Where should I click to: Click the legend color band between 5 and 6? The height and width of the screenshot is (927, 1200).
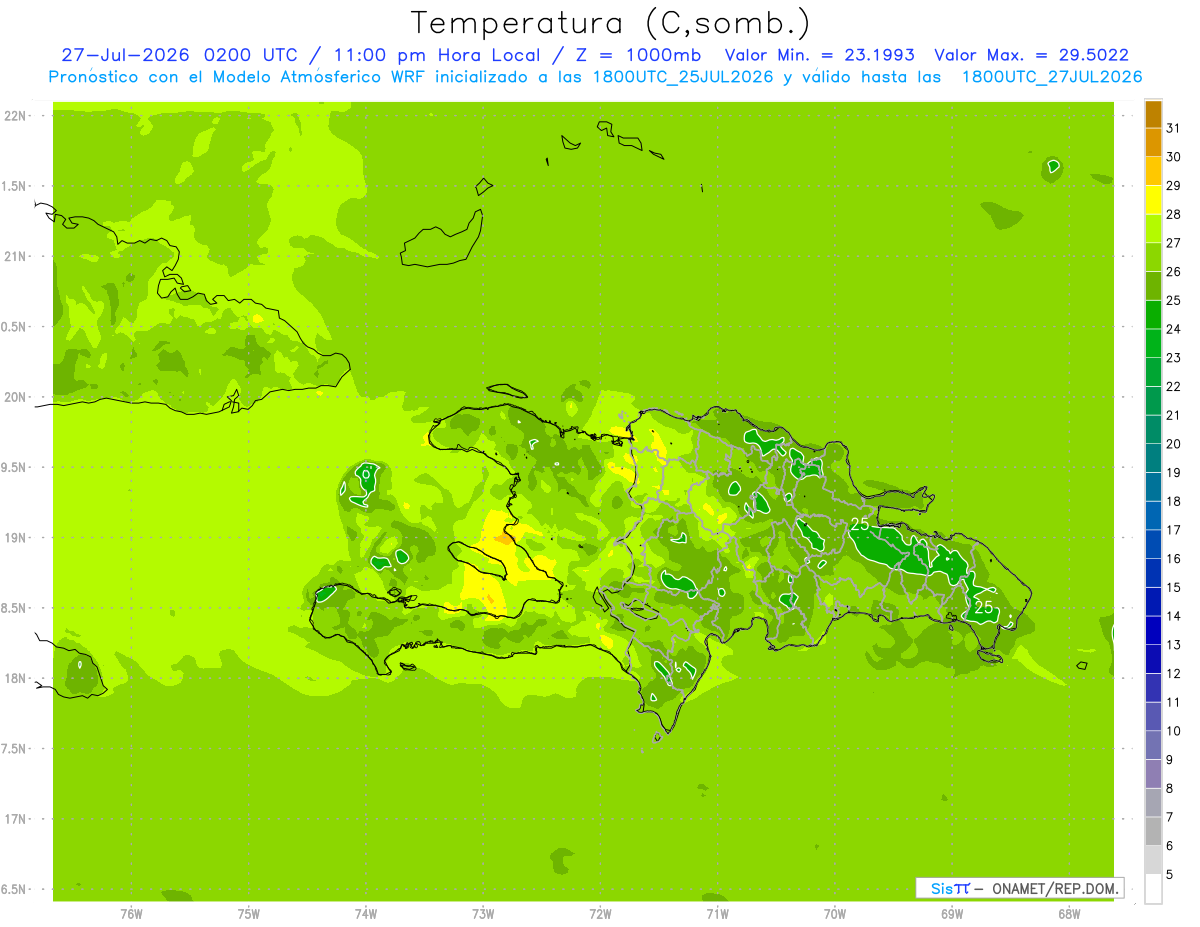(x=1153, y=860)
